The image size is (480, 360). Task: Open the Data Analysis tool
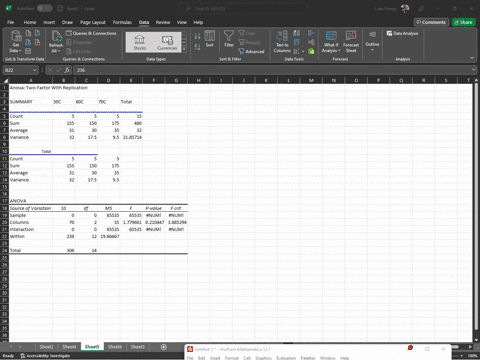click(402, 33)
